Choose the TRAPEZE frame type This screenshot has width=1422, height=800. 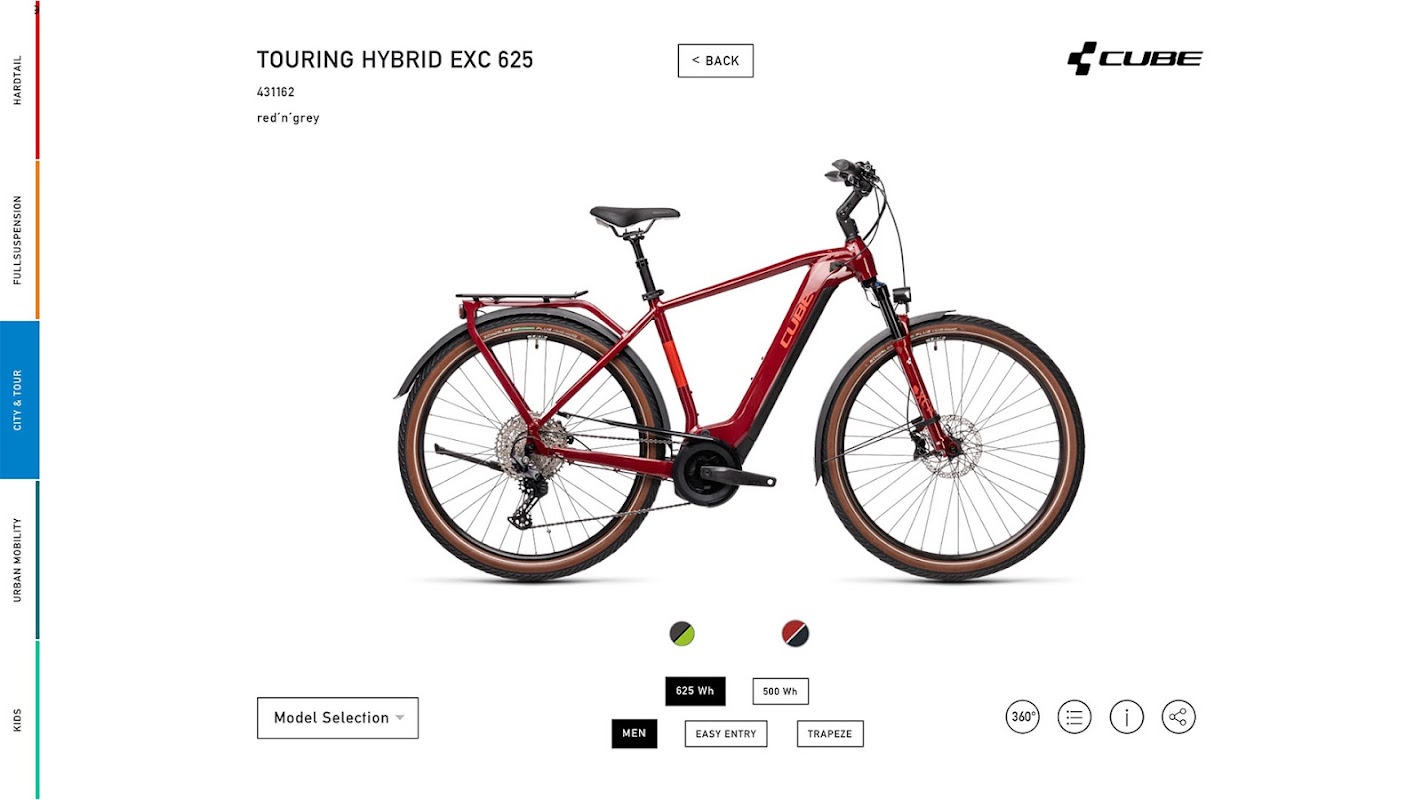click(830, 733)
